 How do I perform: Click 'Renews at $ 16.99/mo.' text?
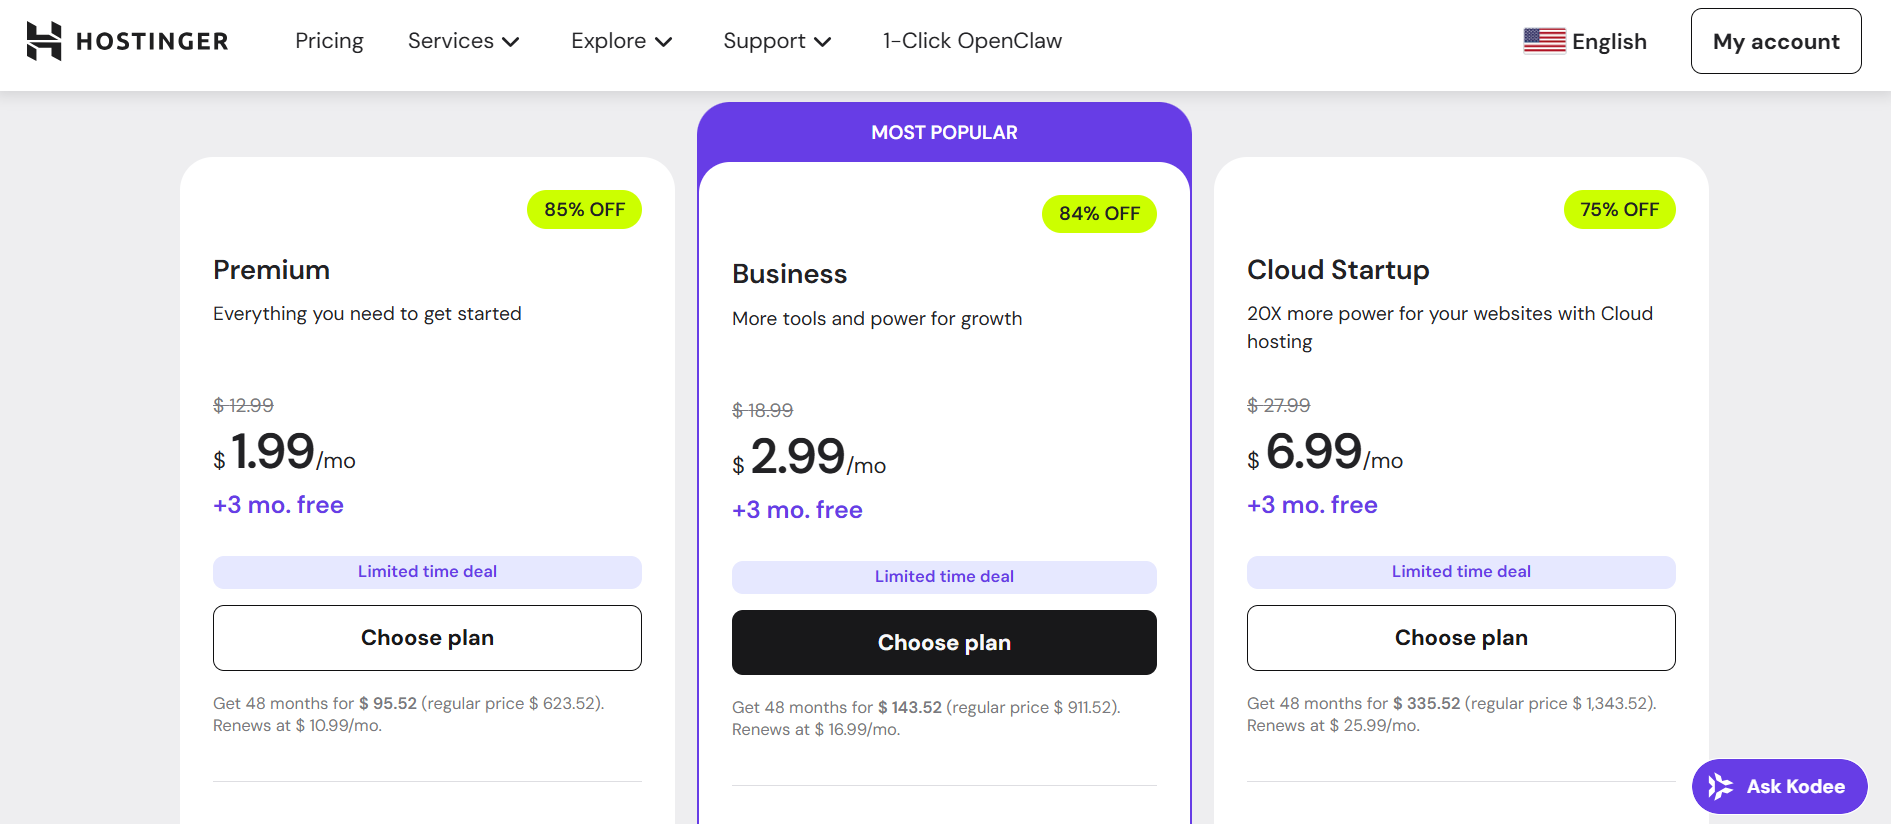point(816,730)
